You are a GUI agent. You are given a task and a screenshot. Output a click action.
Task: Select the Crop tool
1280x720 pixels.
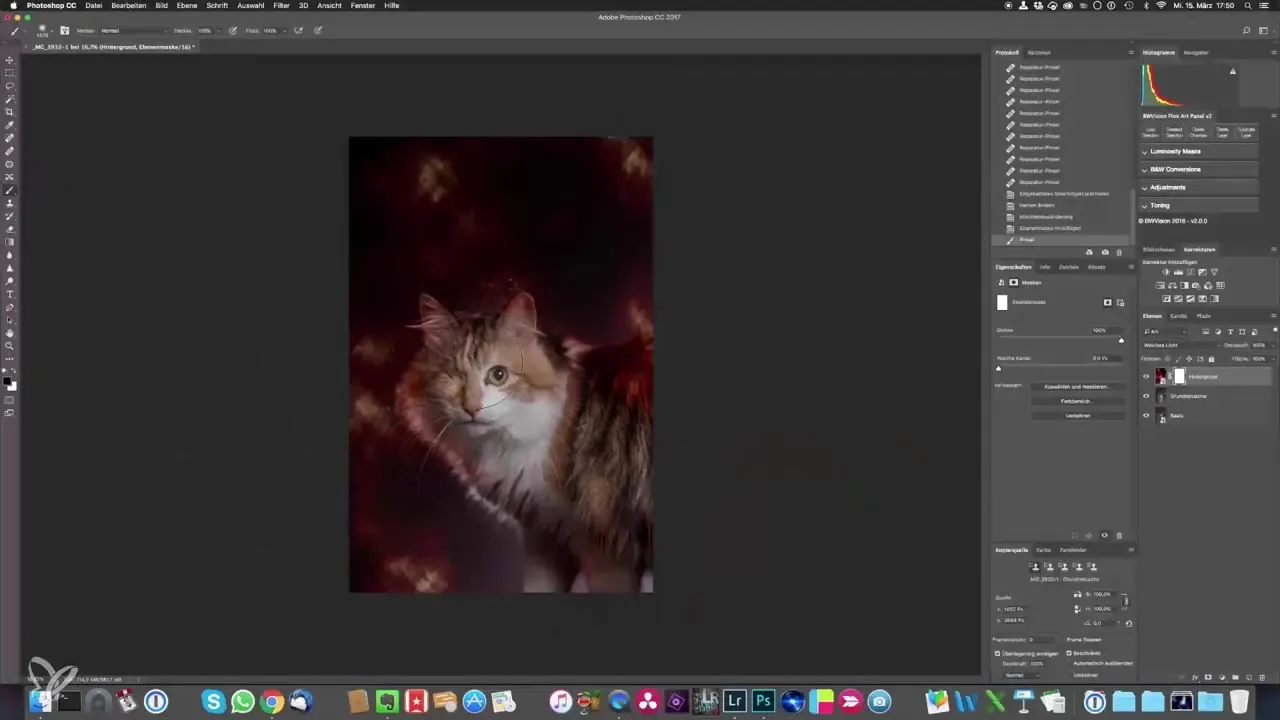pyautogui.click(x=10, y=112)
